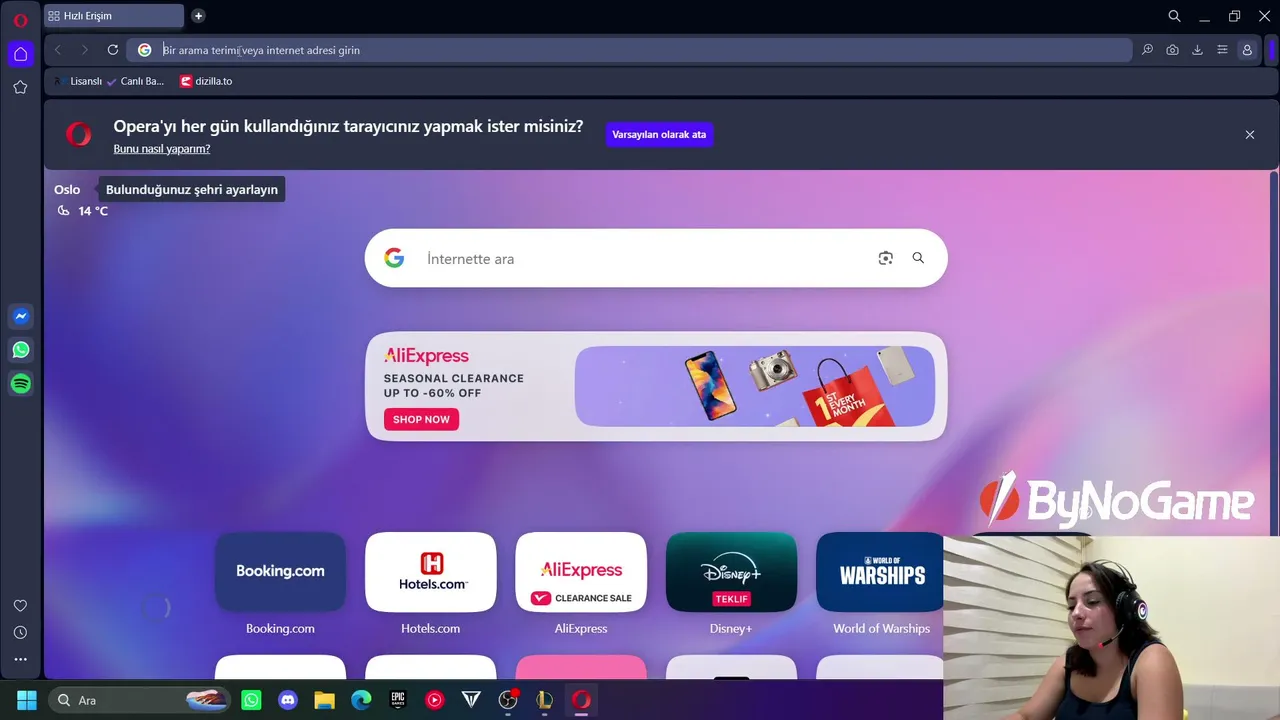Switch to the Hızlı Erişim tab
The image size is (1280, 720).
point(113,16)
